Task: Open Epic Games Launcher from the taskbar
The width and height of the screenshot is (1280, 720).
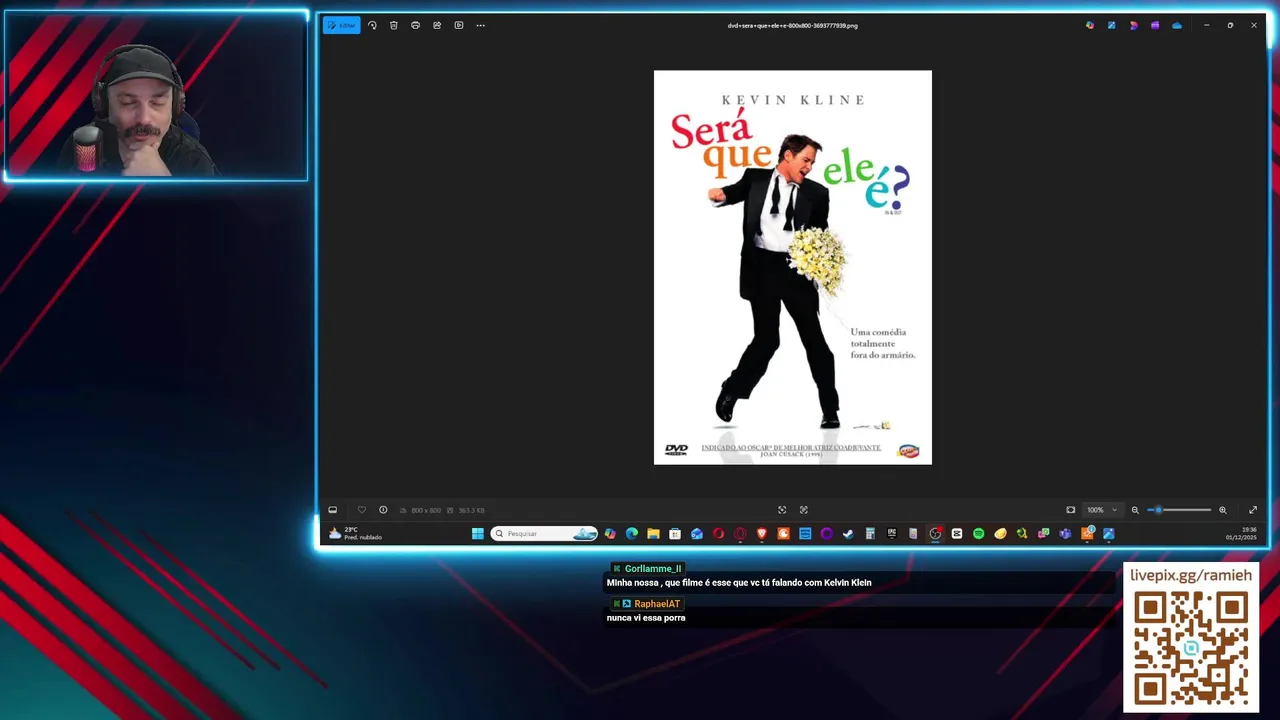Action: click(x=892, y=533)
